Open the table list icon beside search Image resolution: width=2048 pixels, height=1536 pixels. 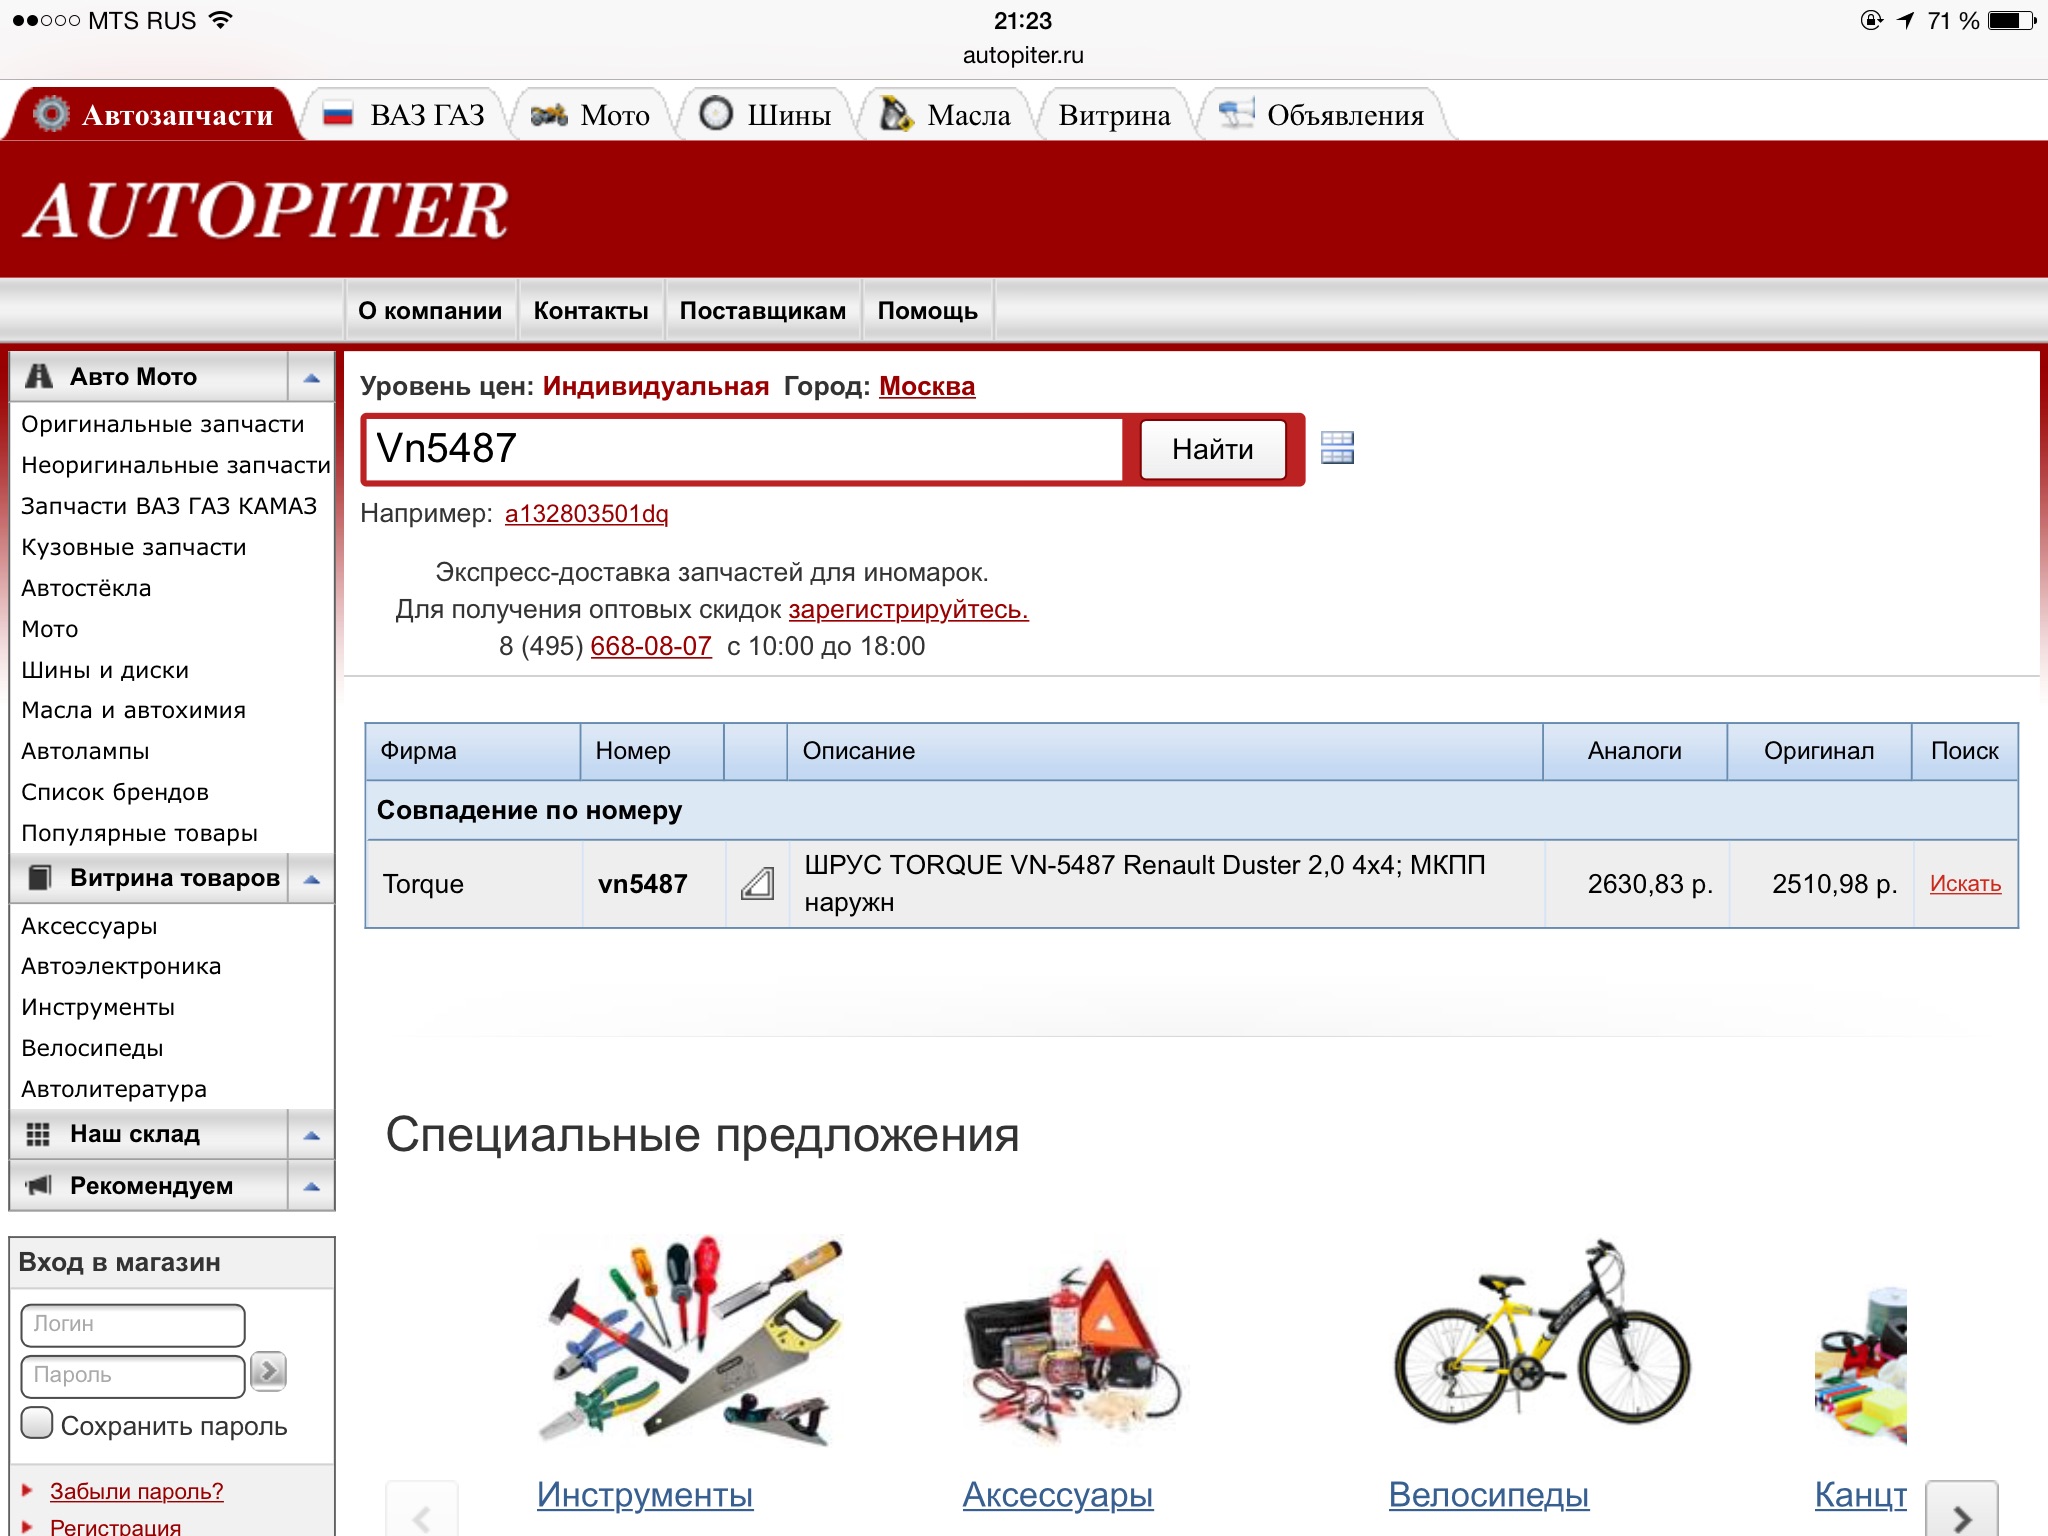pyautogui.click(x=1337, y=447)
